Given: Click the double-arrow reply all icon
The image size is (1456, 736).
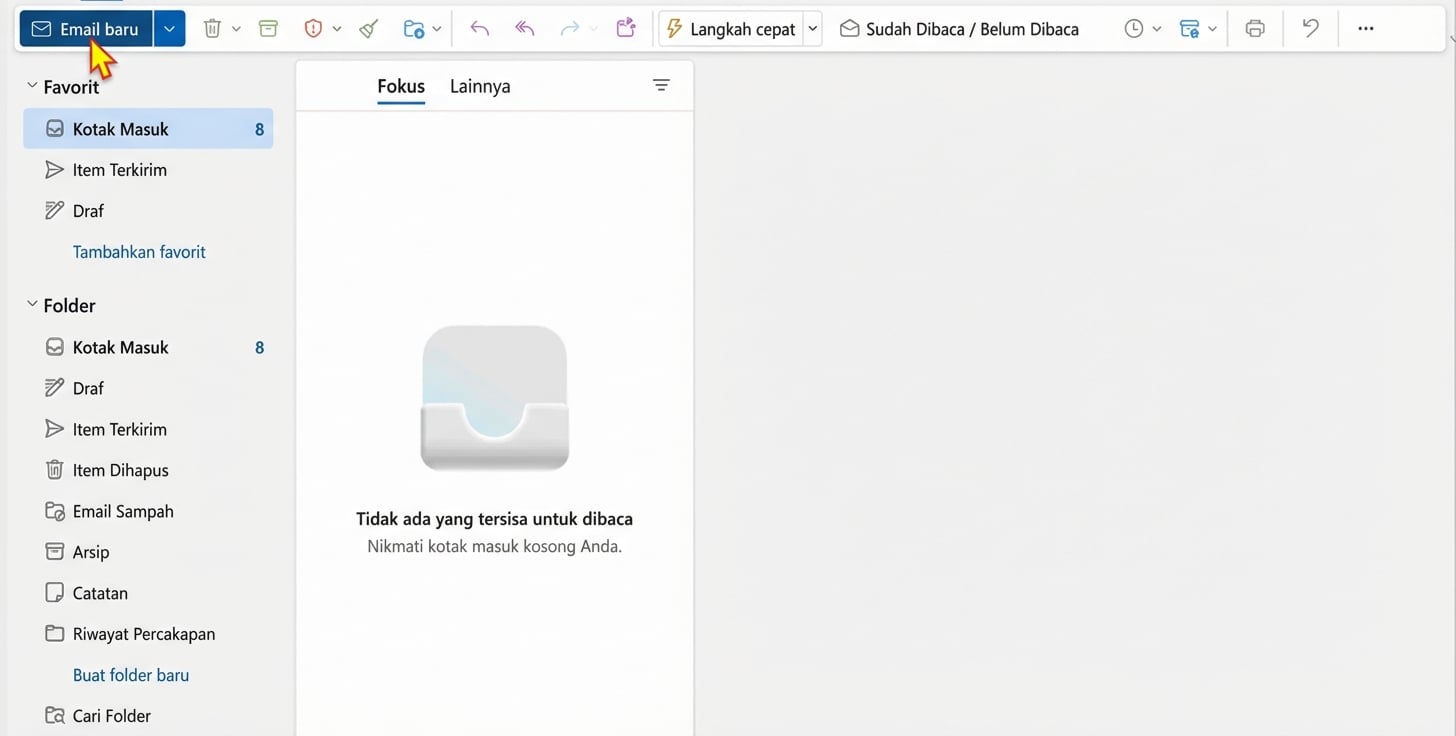Looking at the screenshot, I should 525,29.
